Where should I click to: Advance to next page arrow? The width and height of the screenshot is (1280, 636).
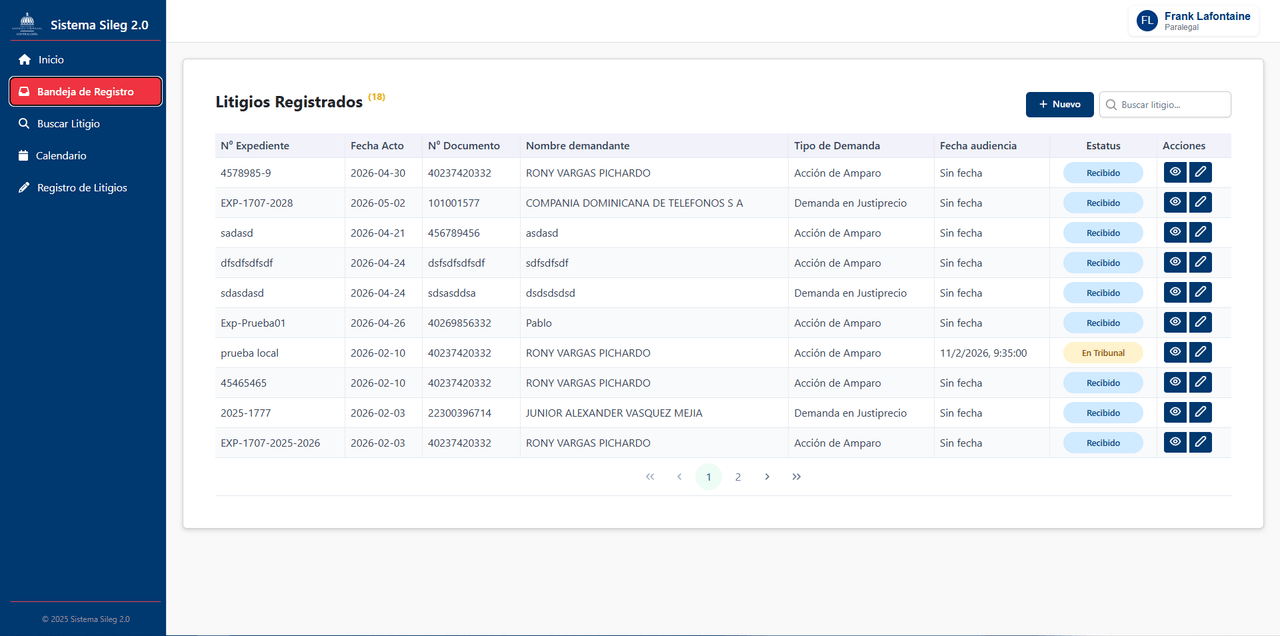click(x=767, y=477)
